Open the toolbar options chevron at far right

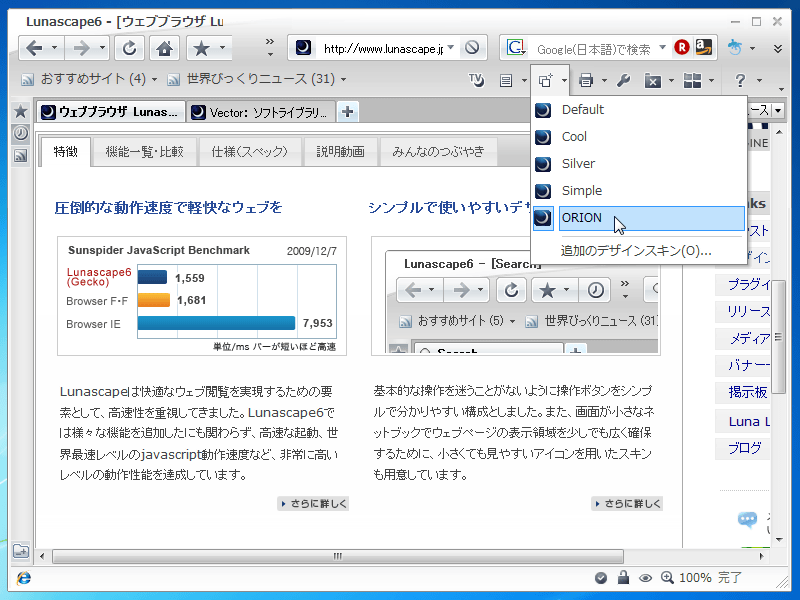pyautogui.click(x=778, y=48)
